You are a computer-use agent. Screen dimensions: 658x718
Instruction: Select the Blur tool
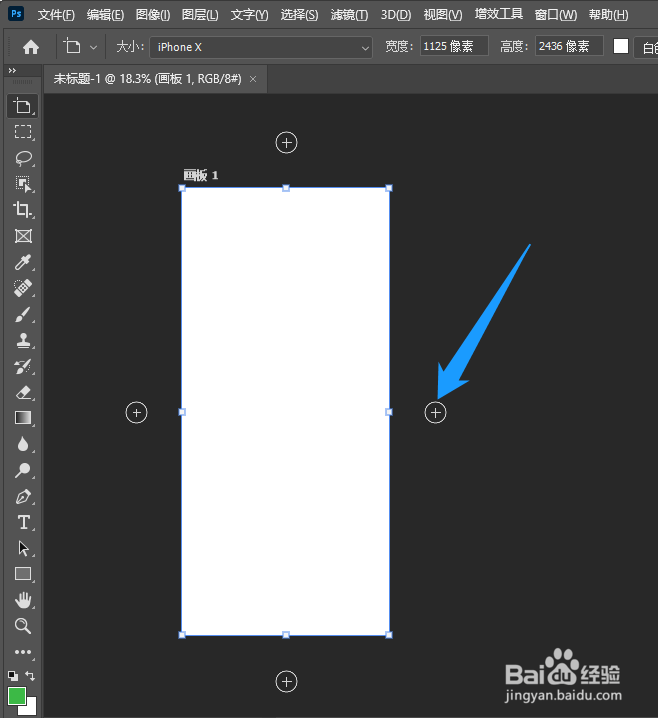[22, 444]
